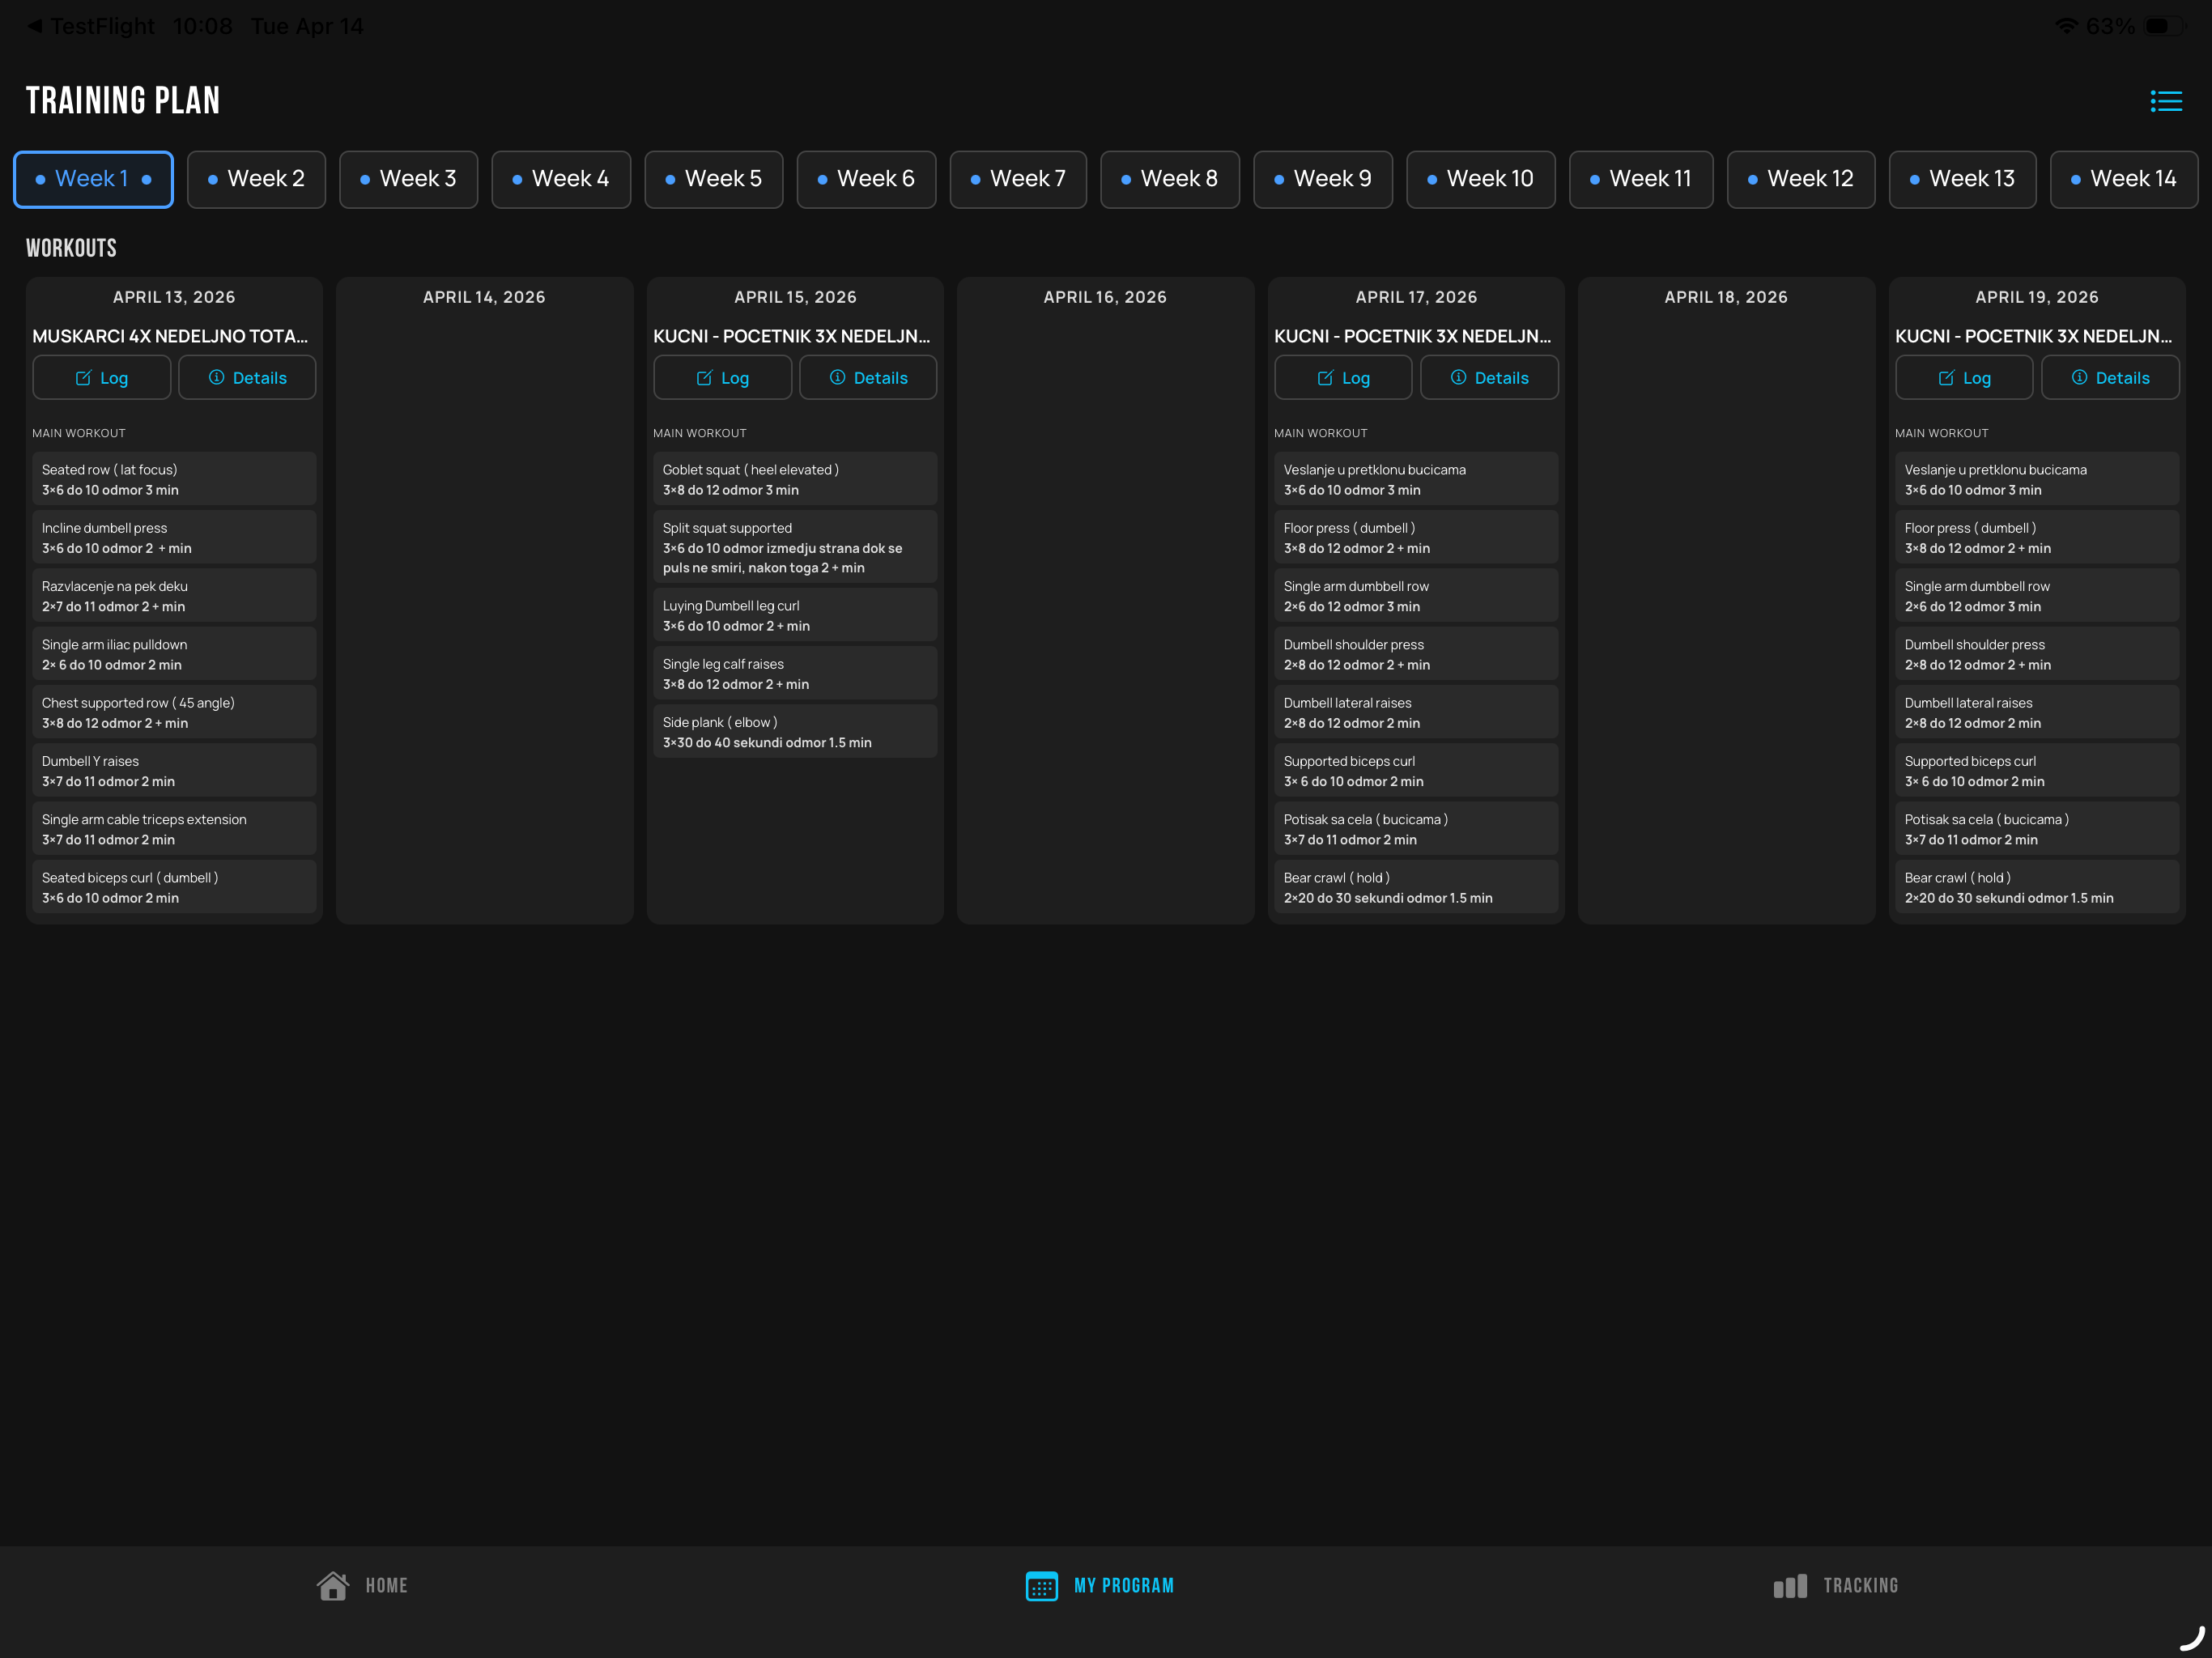Select April 19 'Potisak sa cela ( bucicama )'

click(x=2037, y=829)
